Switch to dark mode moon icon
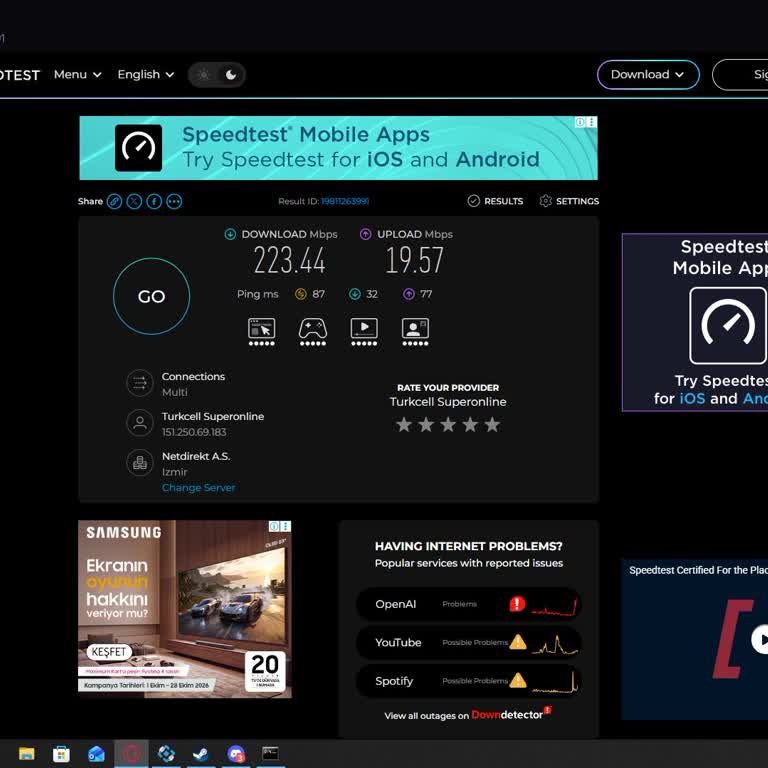The width and height of the screenshot is (768, 768). (231, 74)
